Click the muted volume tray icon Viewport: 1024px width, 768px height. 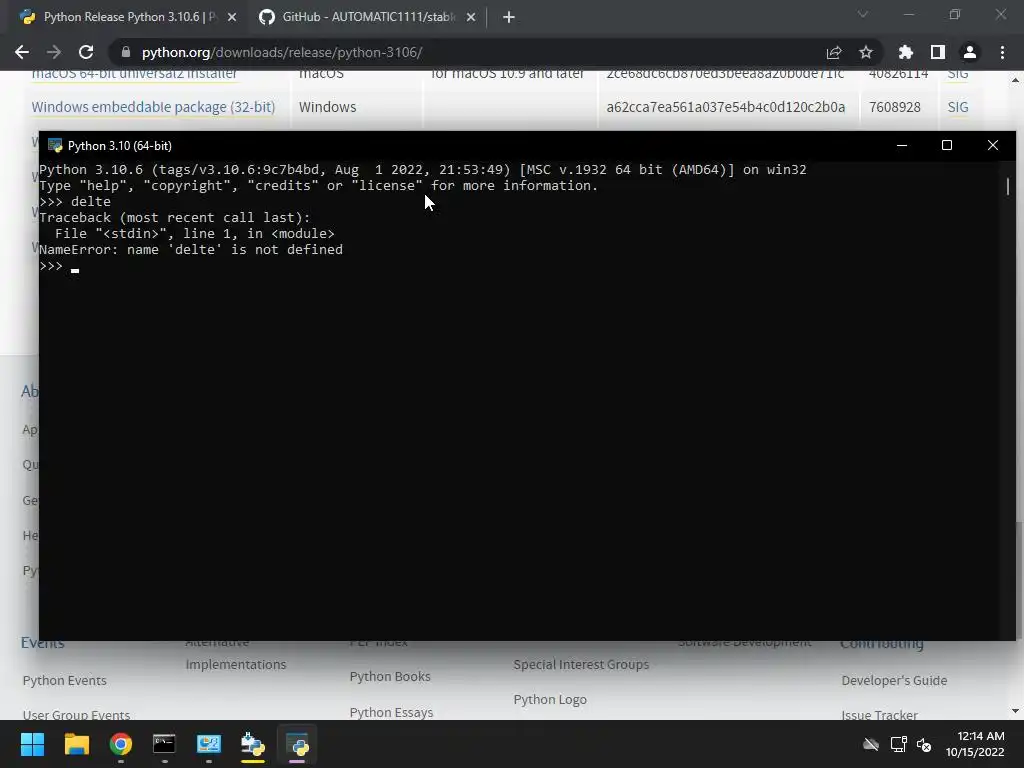pyautogui.click(x=924, y=744)
